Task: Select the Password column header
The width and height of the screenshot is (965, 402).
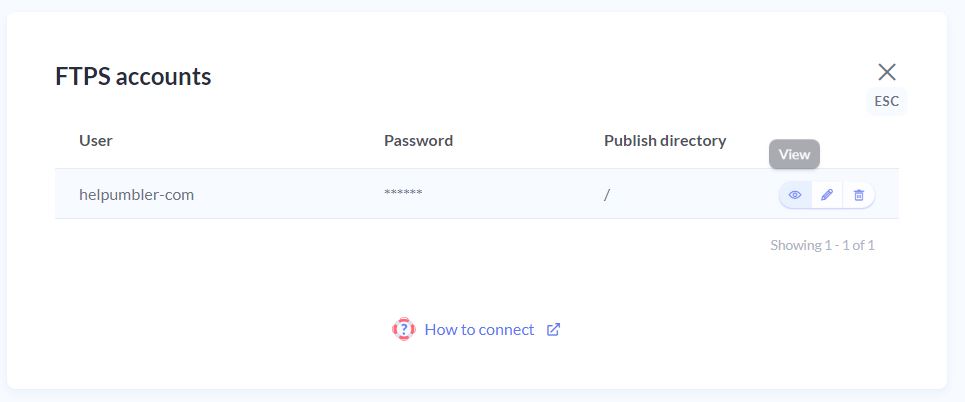Action: 418,140
